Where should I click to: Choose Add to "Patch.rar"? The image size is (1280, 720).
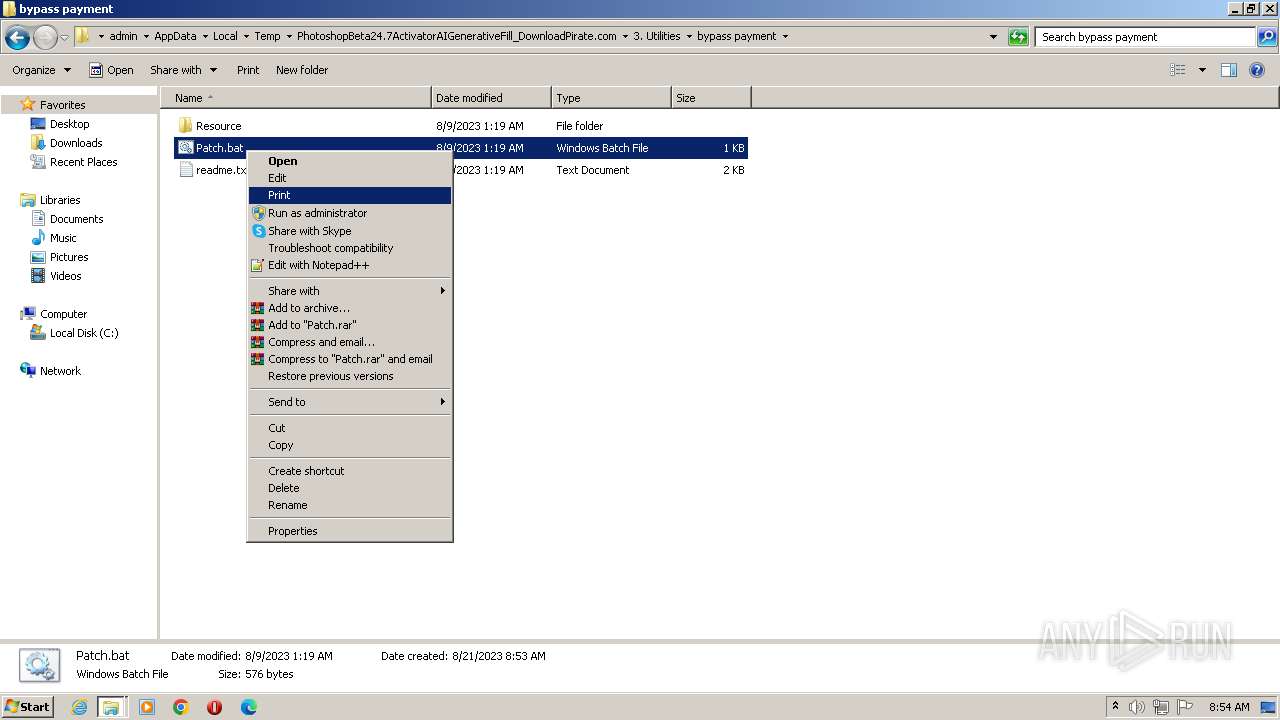pos(350,325)
